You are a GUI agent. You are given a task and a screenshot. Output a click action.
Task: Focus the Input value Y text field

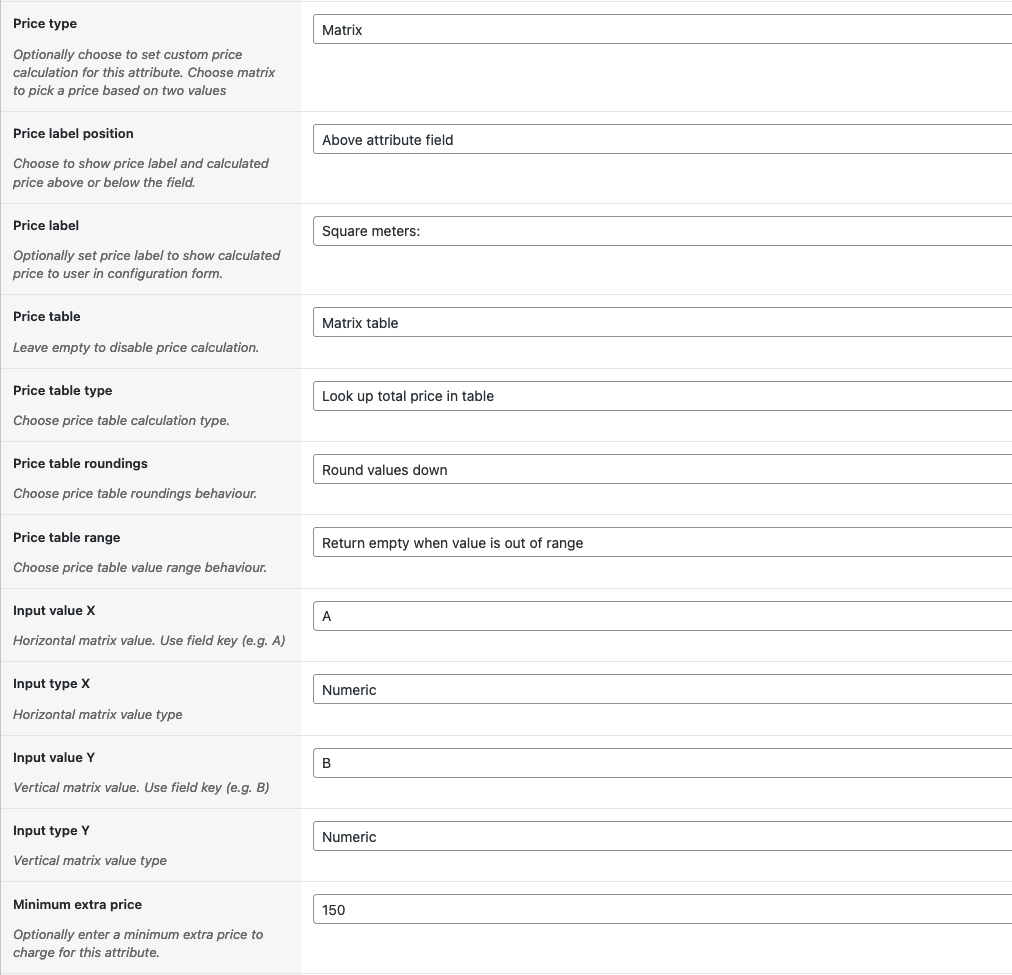pos(662,763)
